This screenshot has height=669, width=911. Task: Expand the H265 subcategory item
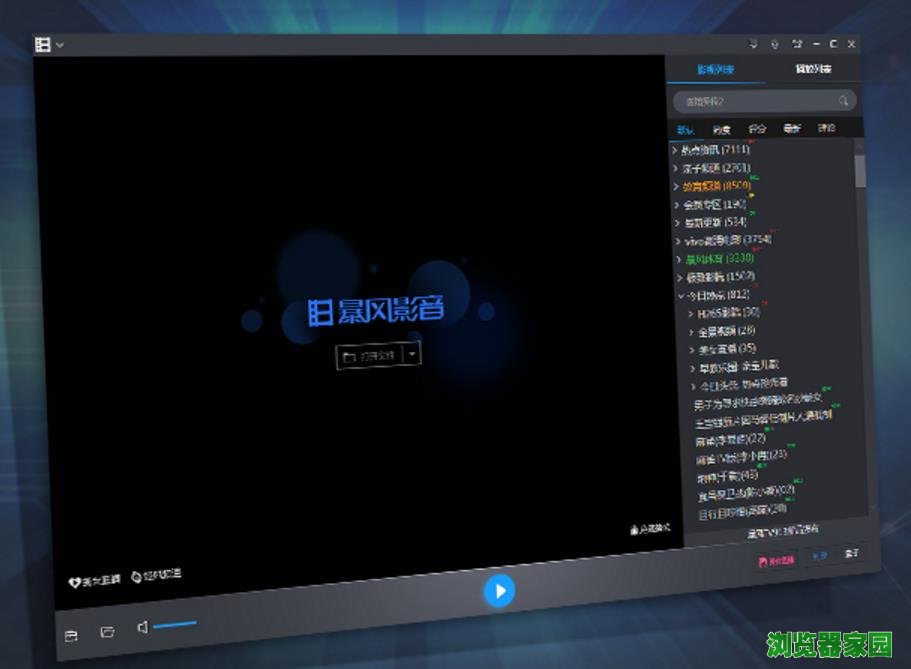click(x=691, y=313)
